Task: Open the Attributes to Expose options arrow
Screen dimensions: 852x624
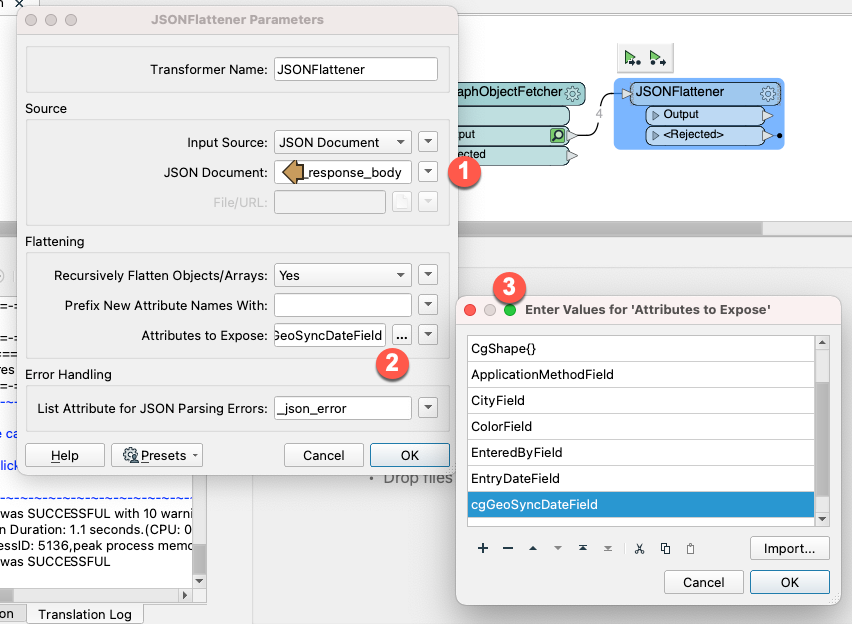Action: coord(428,334)
